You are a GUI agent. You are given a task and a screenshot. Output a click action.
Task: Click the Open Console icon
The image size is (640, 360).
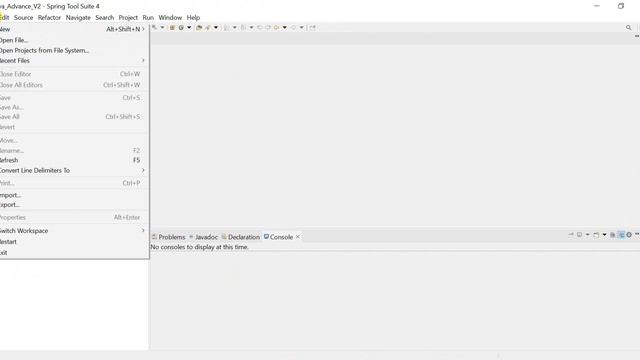click(x=596, y=234)
